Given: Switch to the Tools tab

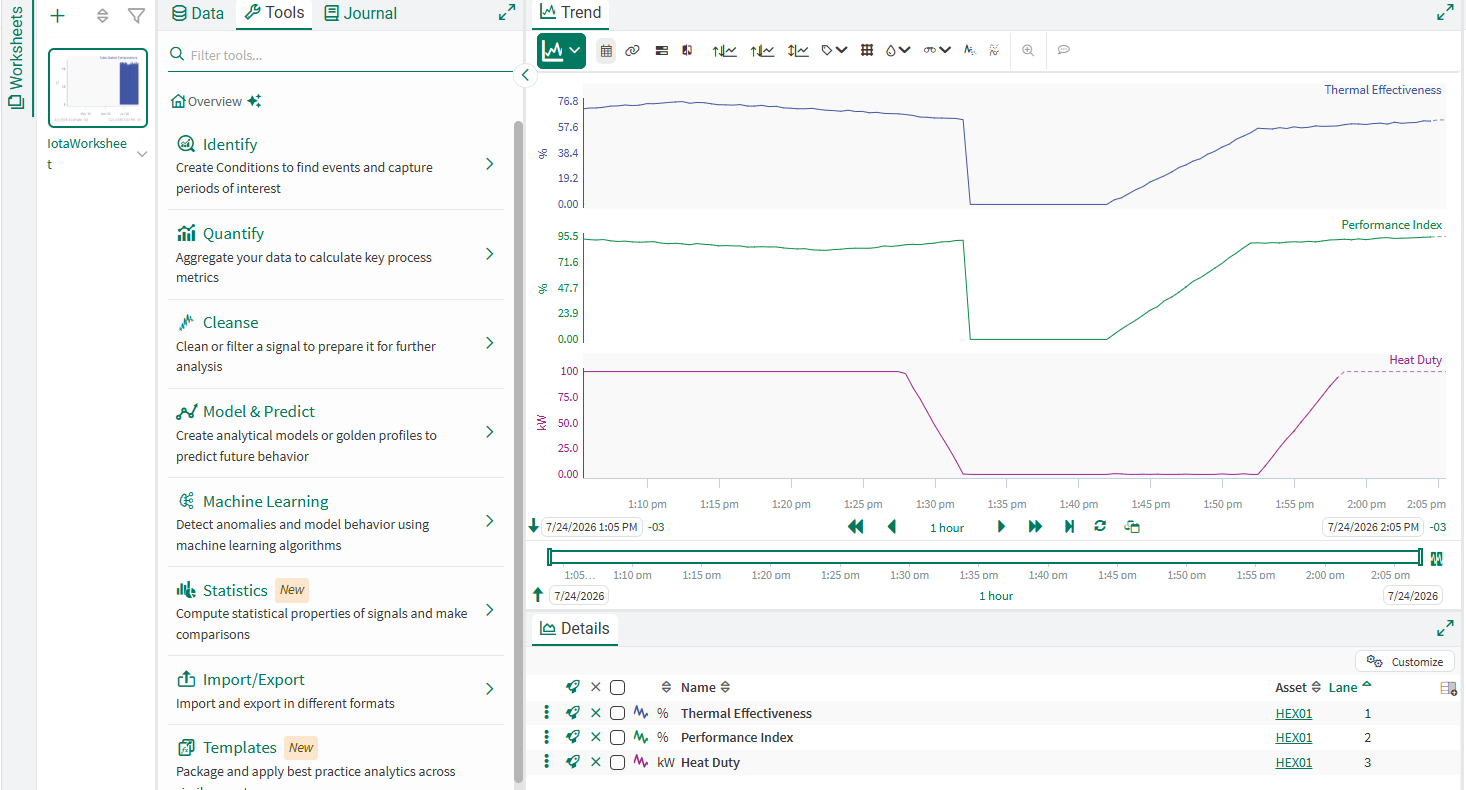Looking at the screenshot, I should (x=274, y=13).
